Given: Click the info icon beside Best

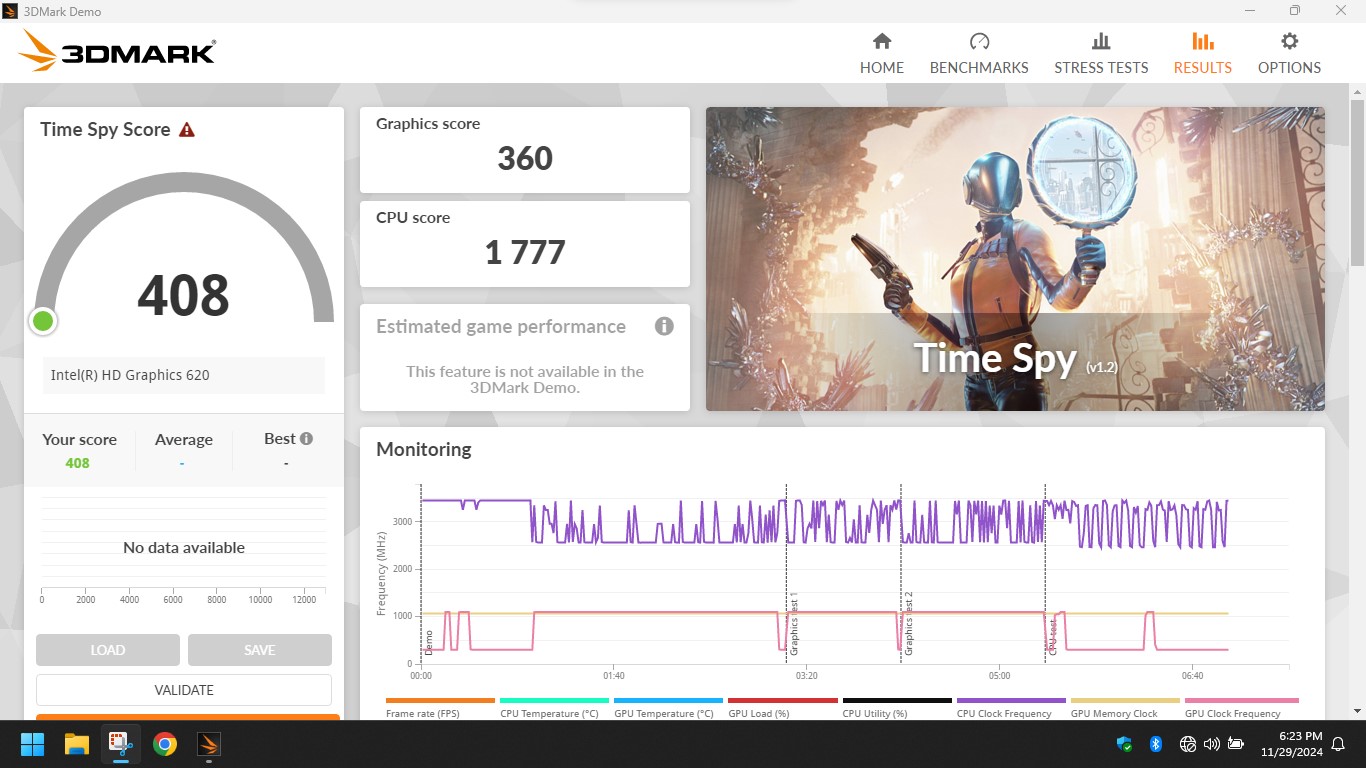Looking at the screenshot, I should pos(306,438).
